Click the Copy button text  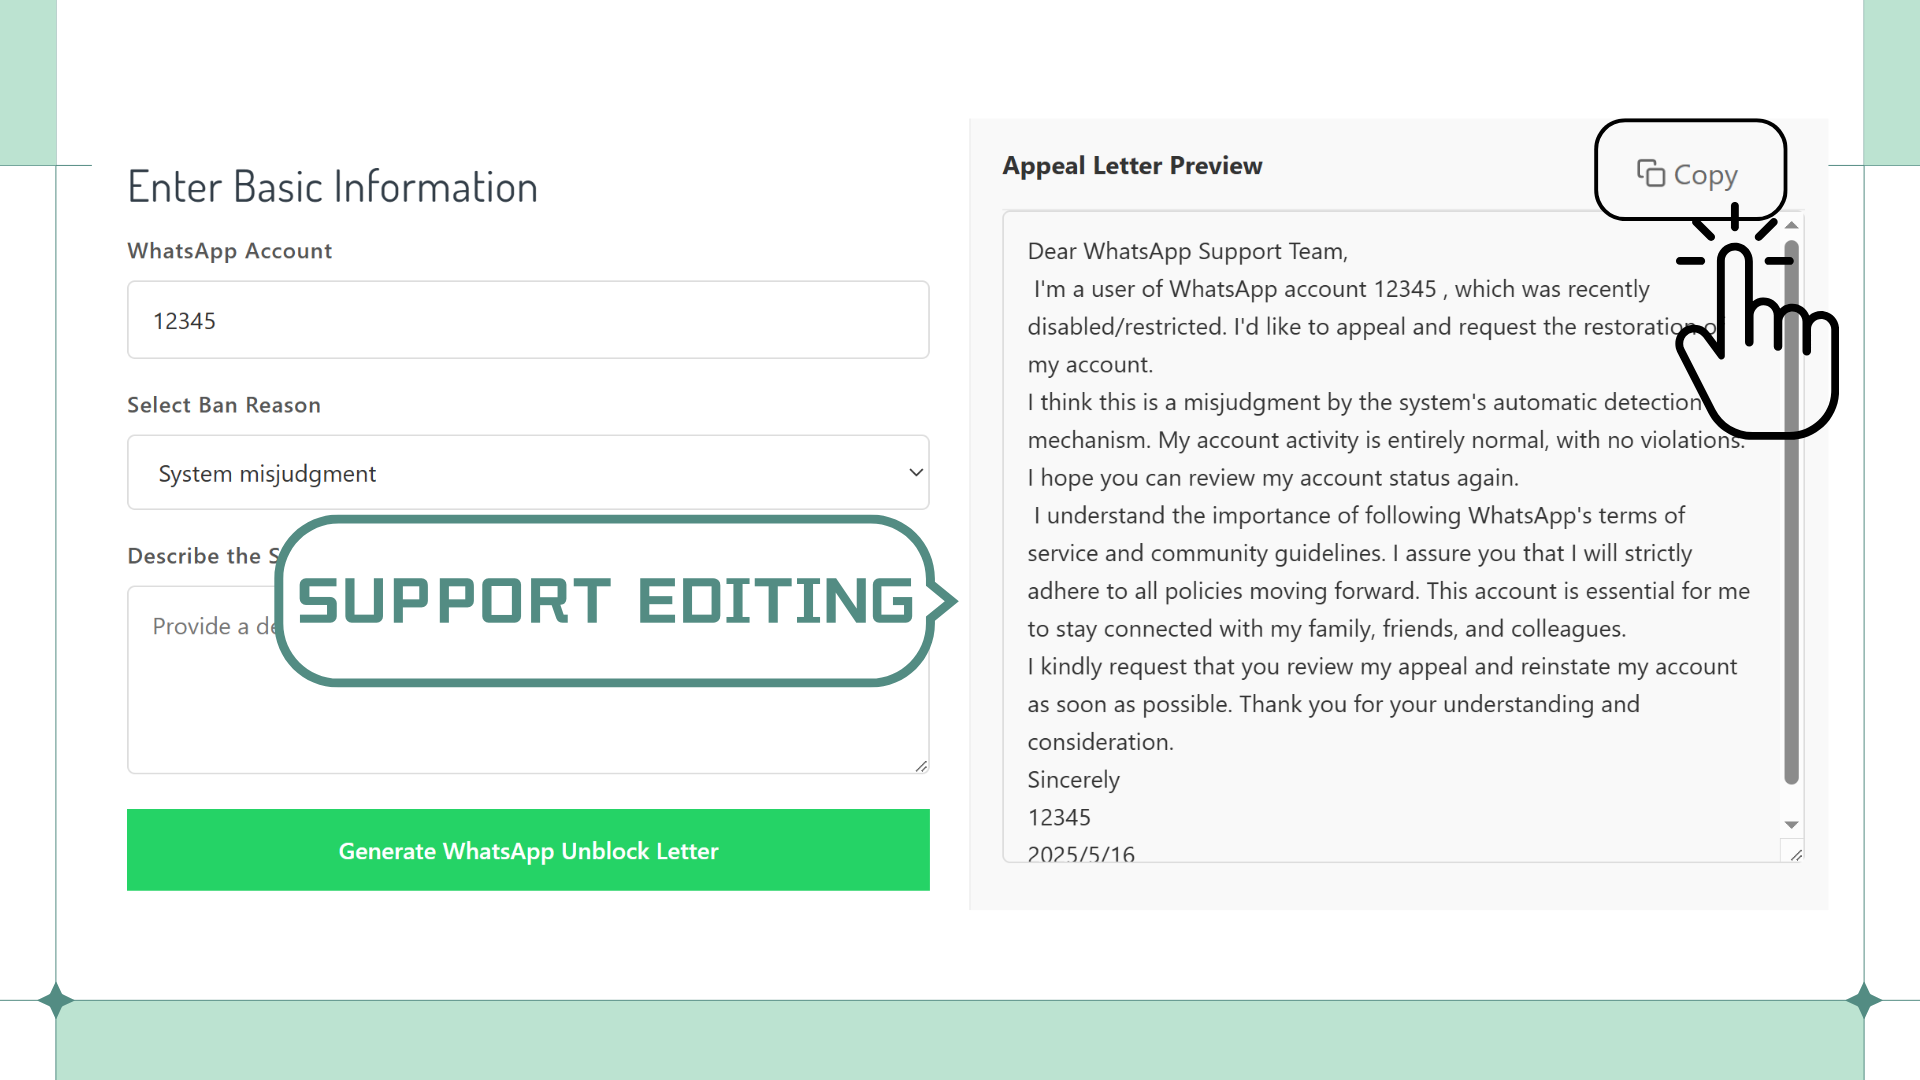point(1706,174)
